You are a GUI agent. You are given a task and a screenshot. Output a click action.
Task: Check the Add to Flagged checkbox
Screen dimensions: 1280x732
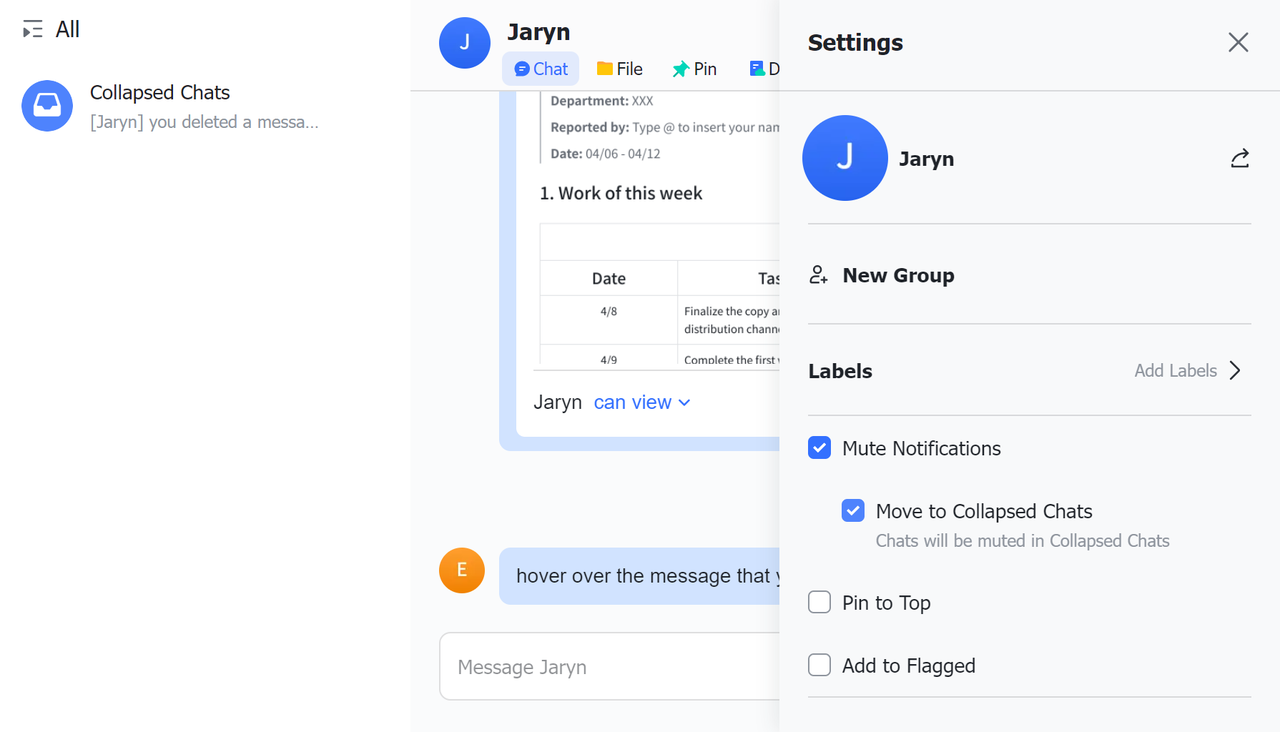pos(819,665)
